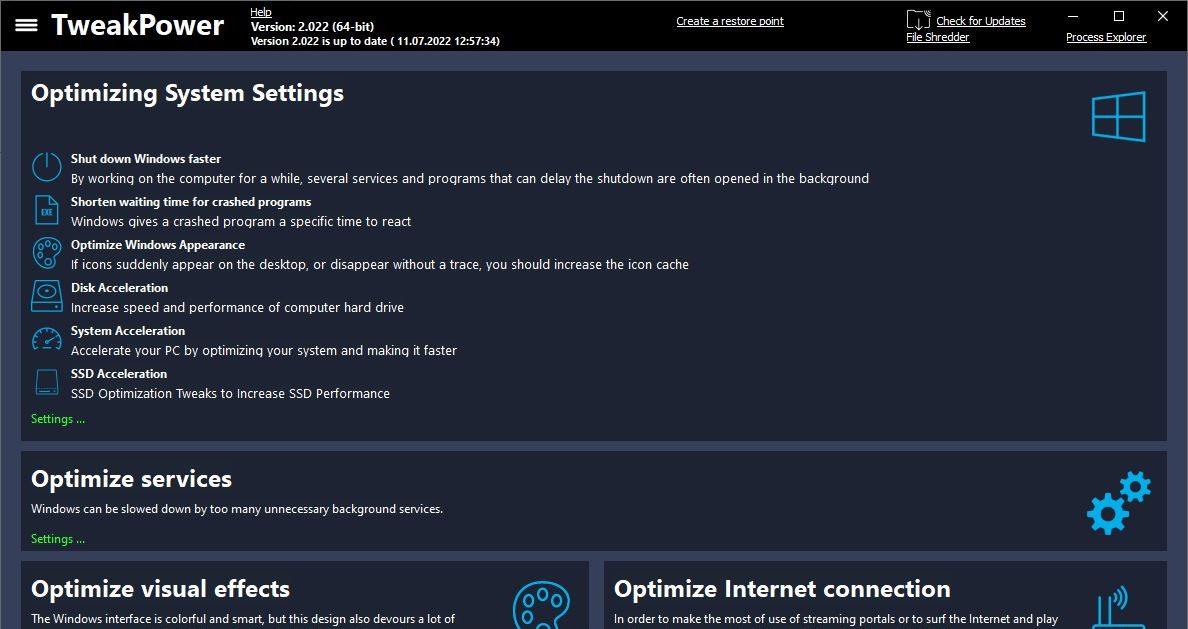Click Check for Updates link
The height and width of the screenshot is (629, 1188).
980,21
